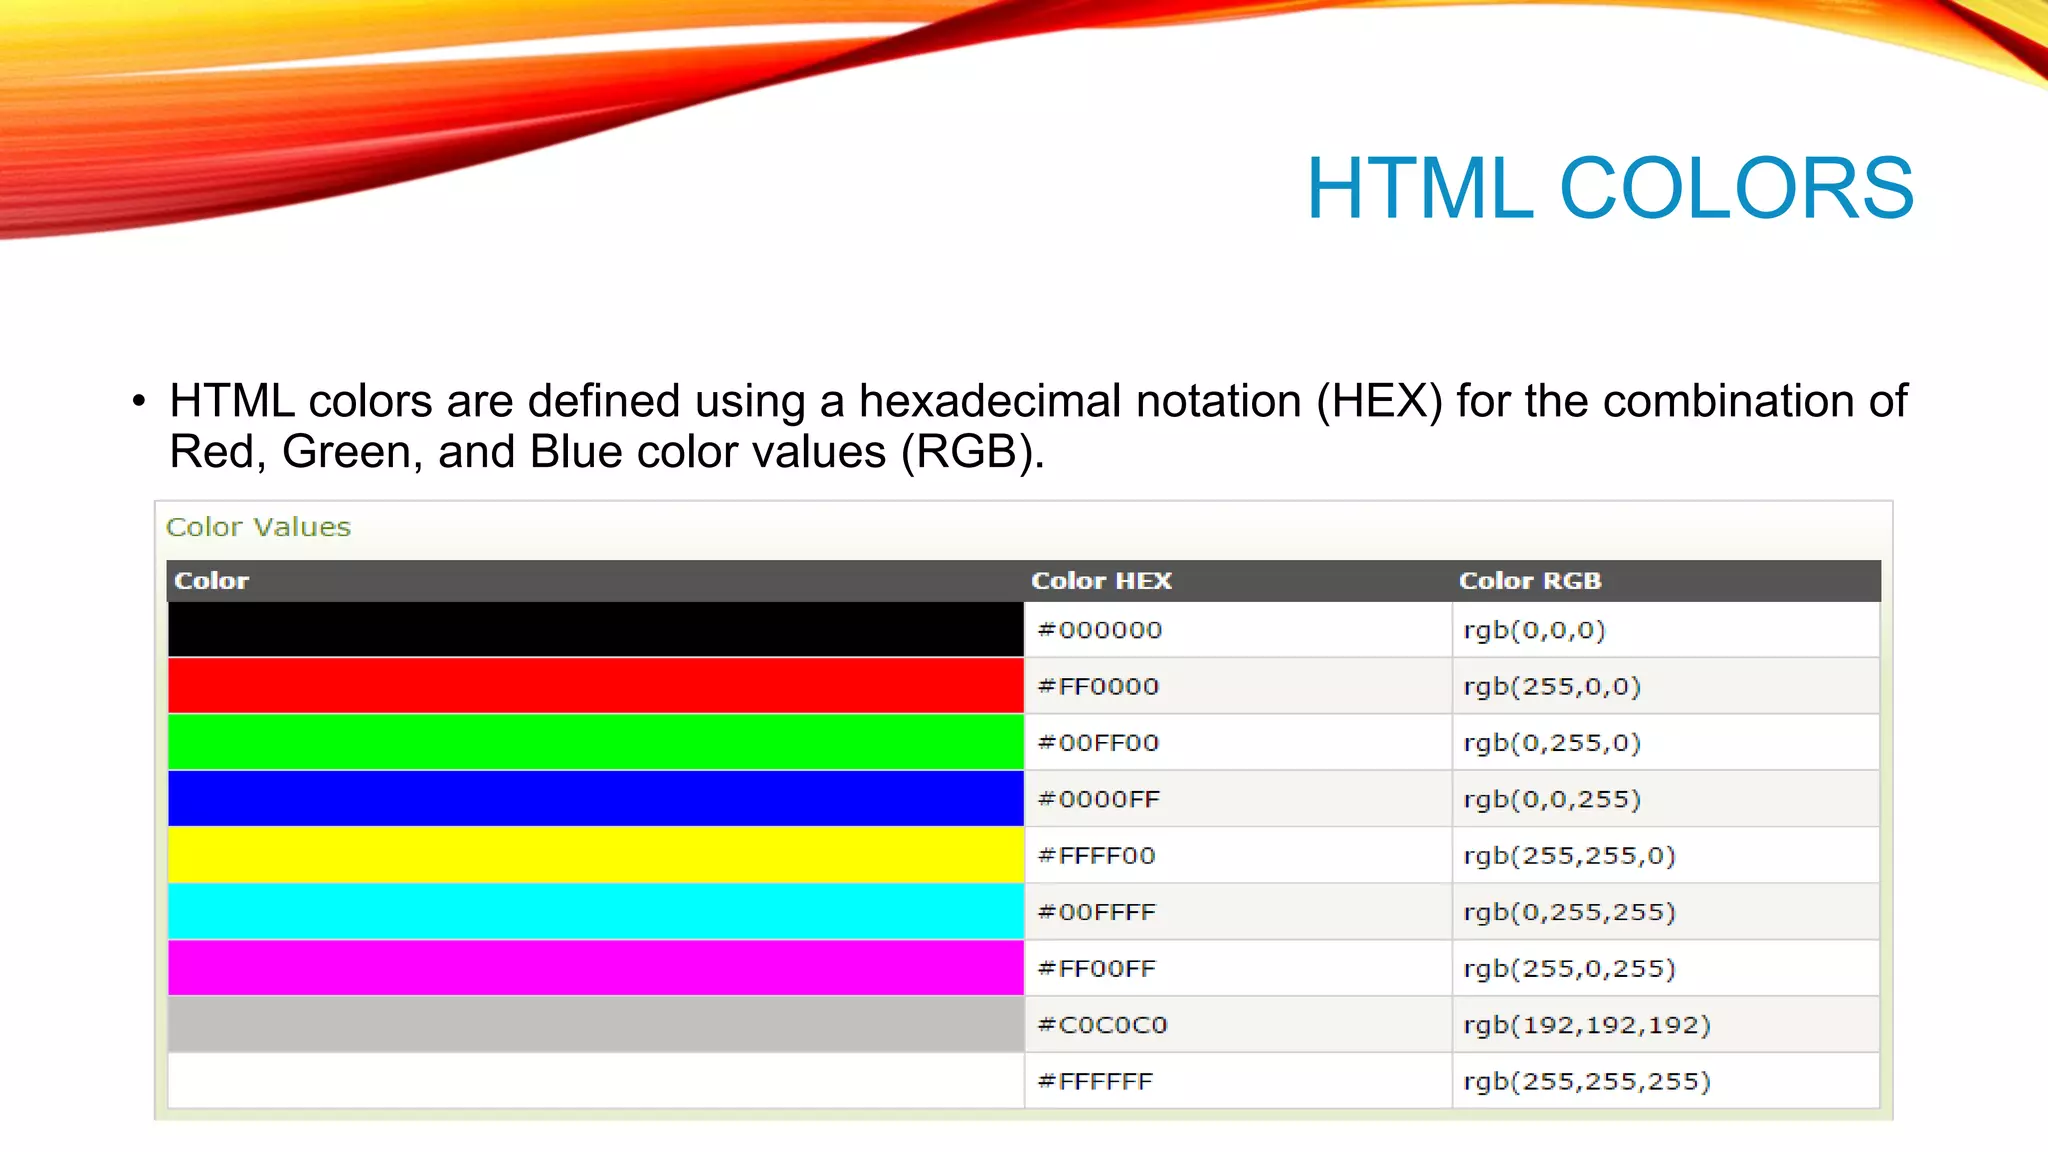Click the black color swatch row
Image resolution: width=2048 pixels, height=1152 pixels.
tap(595, 629)
